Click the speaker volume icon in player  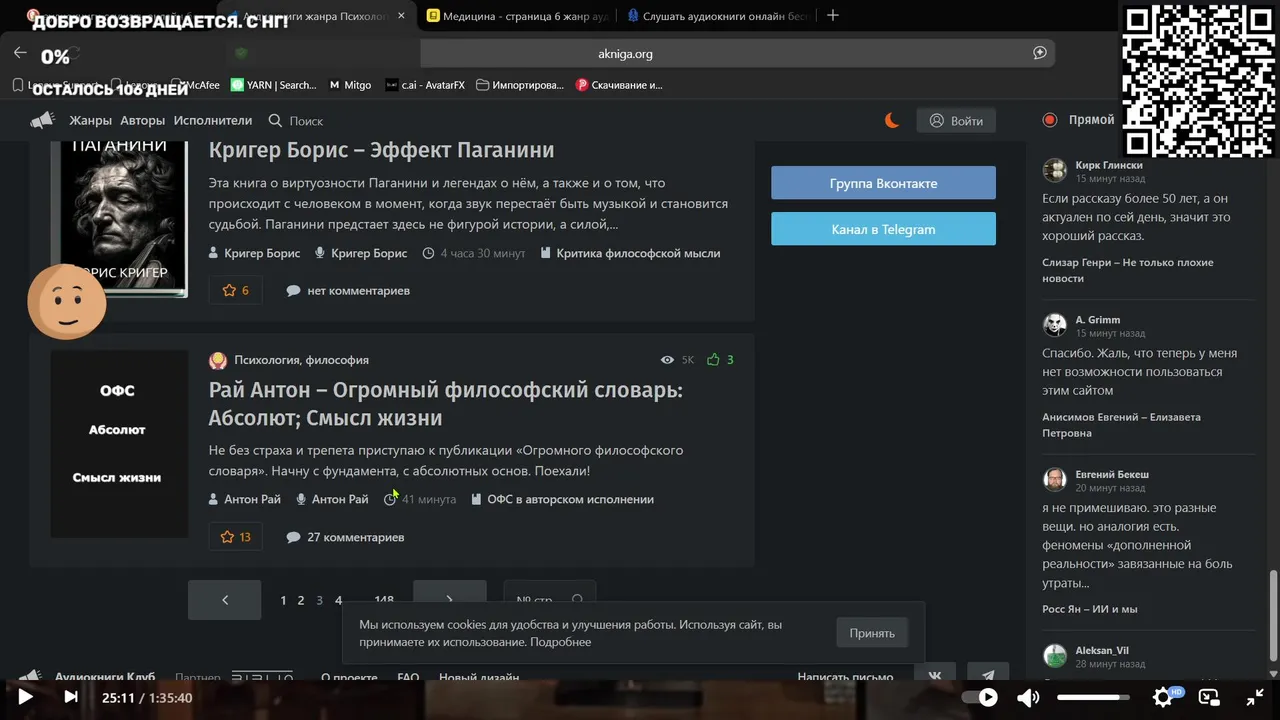tap(1027, 697)
